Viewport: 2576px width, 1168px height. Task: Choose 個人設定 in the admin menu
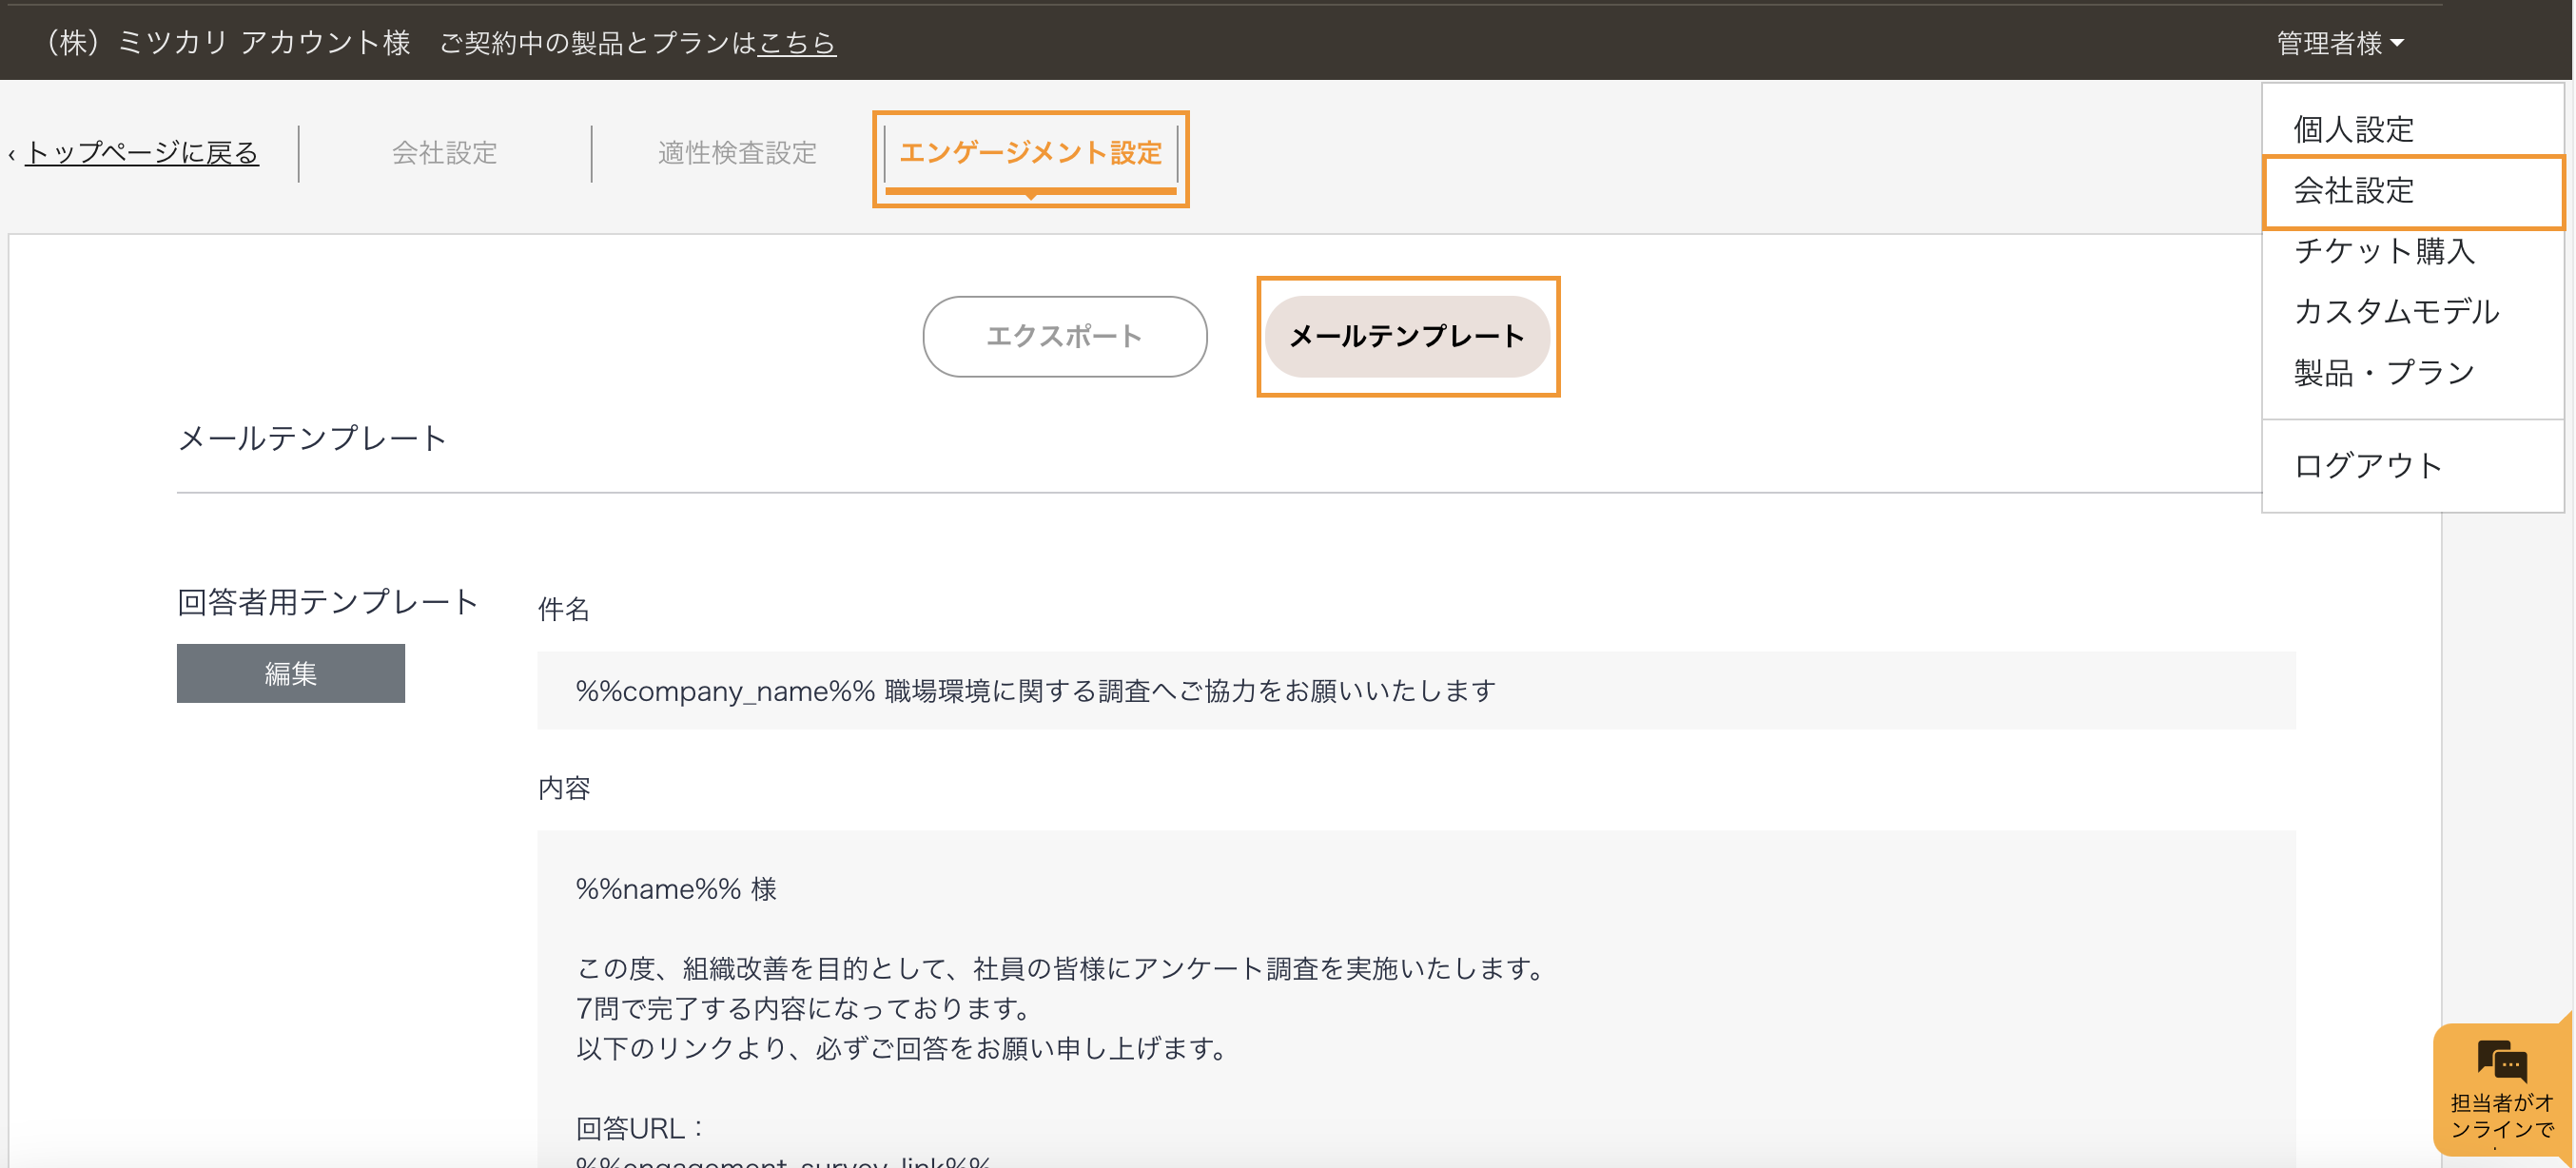[x=2353, y=129]
